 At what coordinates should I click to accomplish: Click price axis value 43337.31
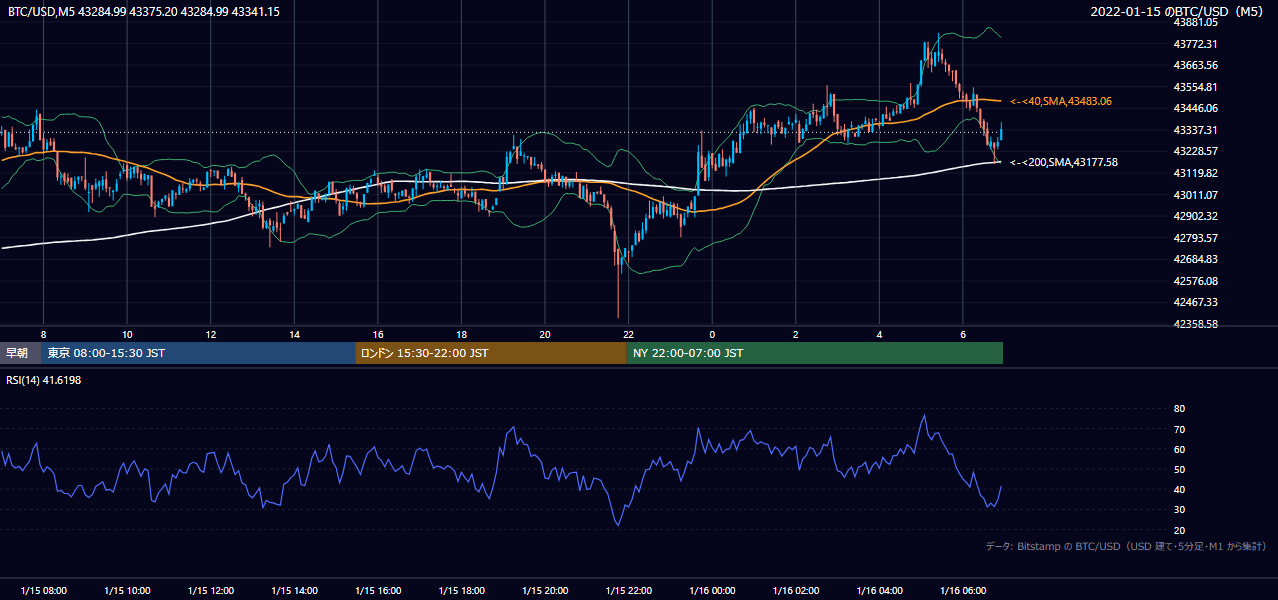coord(1195,130)
